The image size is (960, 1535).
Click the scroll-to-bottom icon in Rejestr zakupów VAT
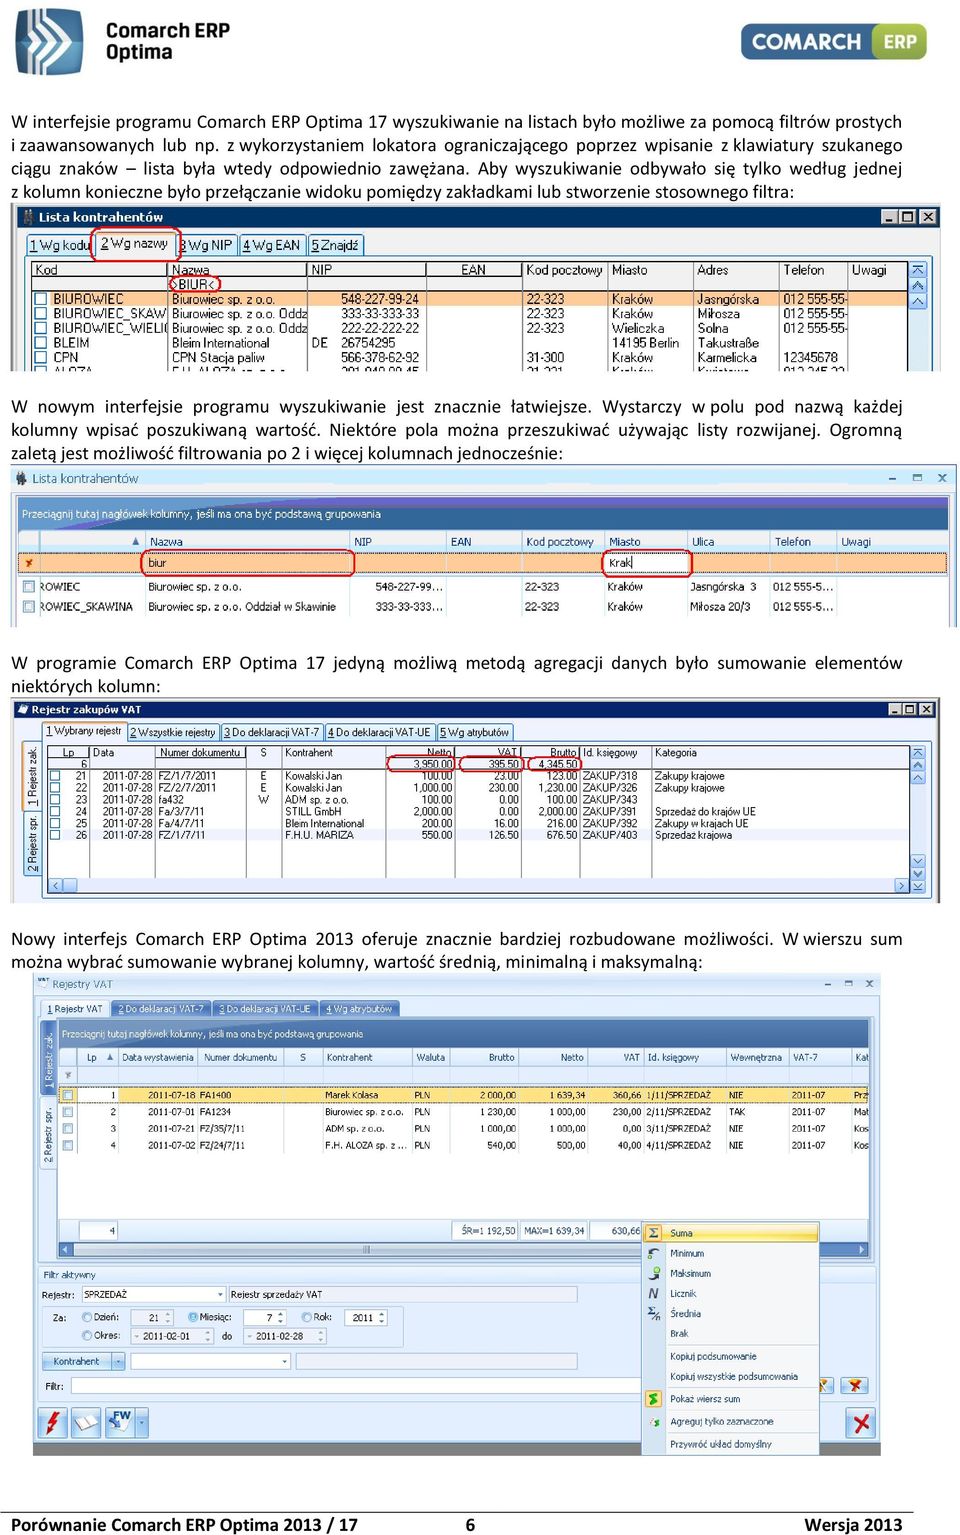[918, 886]
